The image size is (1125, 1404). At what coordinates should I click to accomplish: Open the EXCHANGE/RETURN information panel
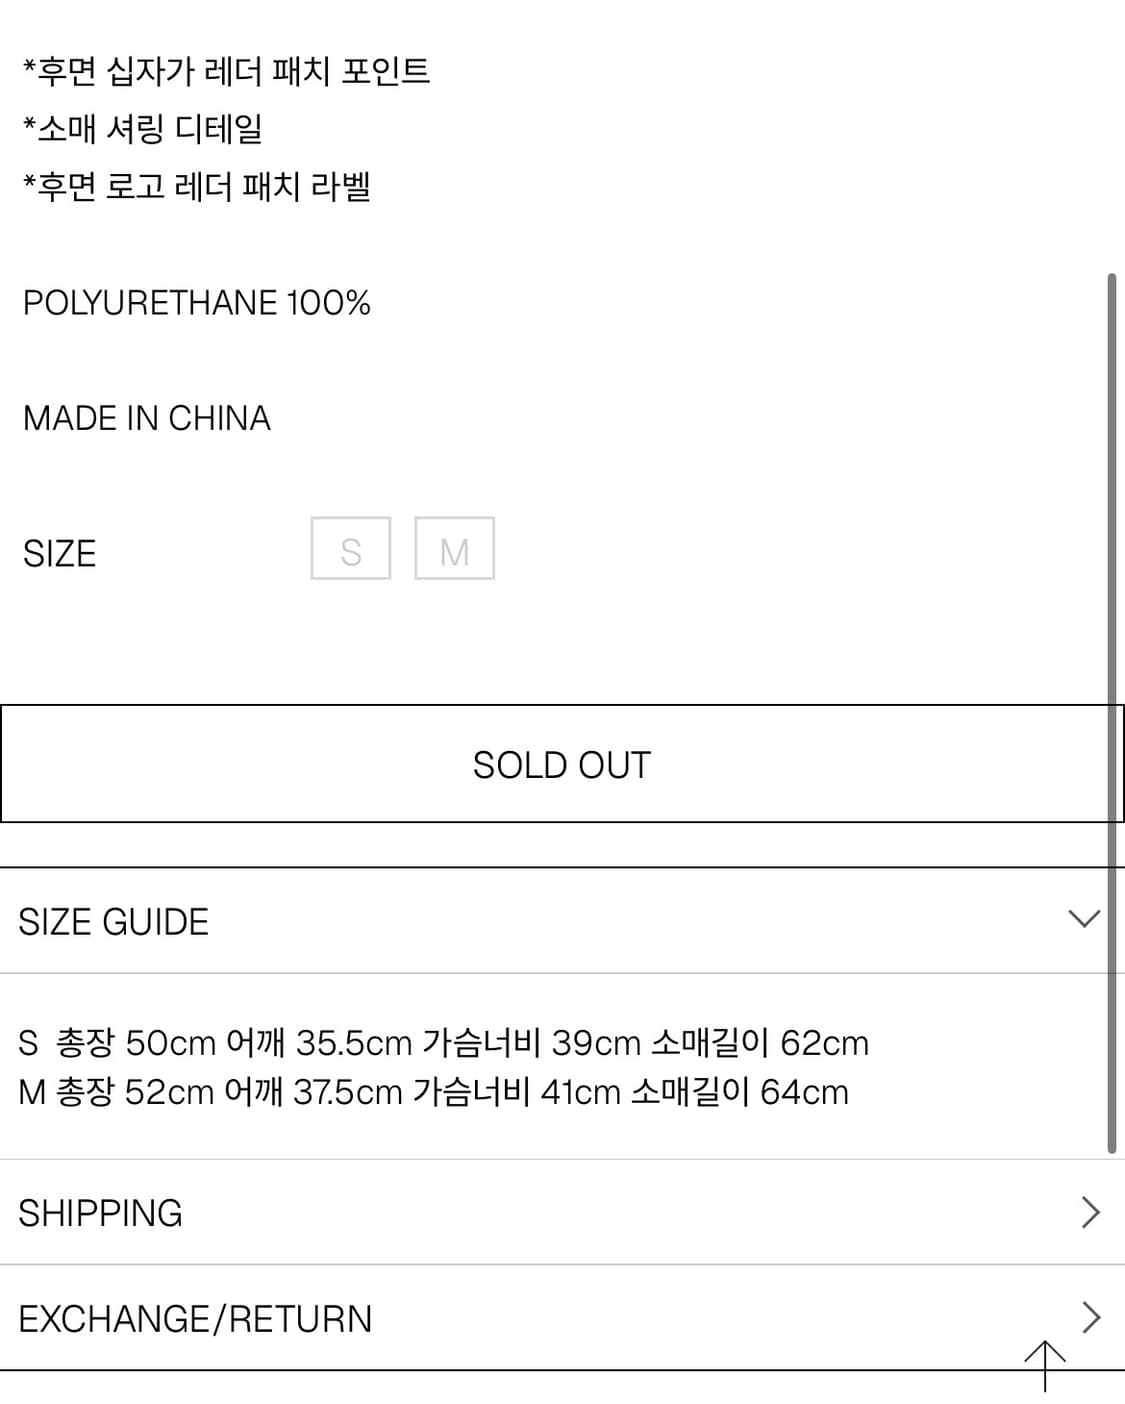(196, 1319)
